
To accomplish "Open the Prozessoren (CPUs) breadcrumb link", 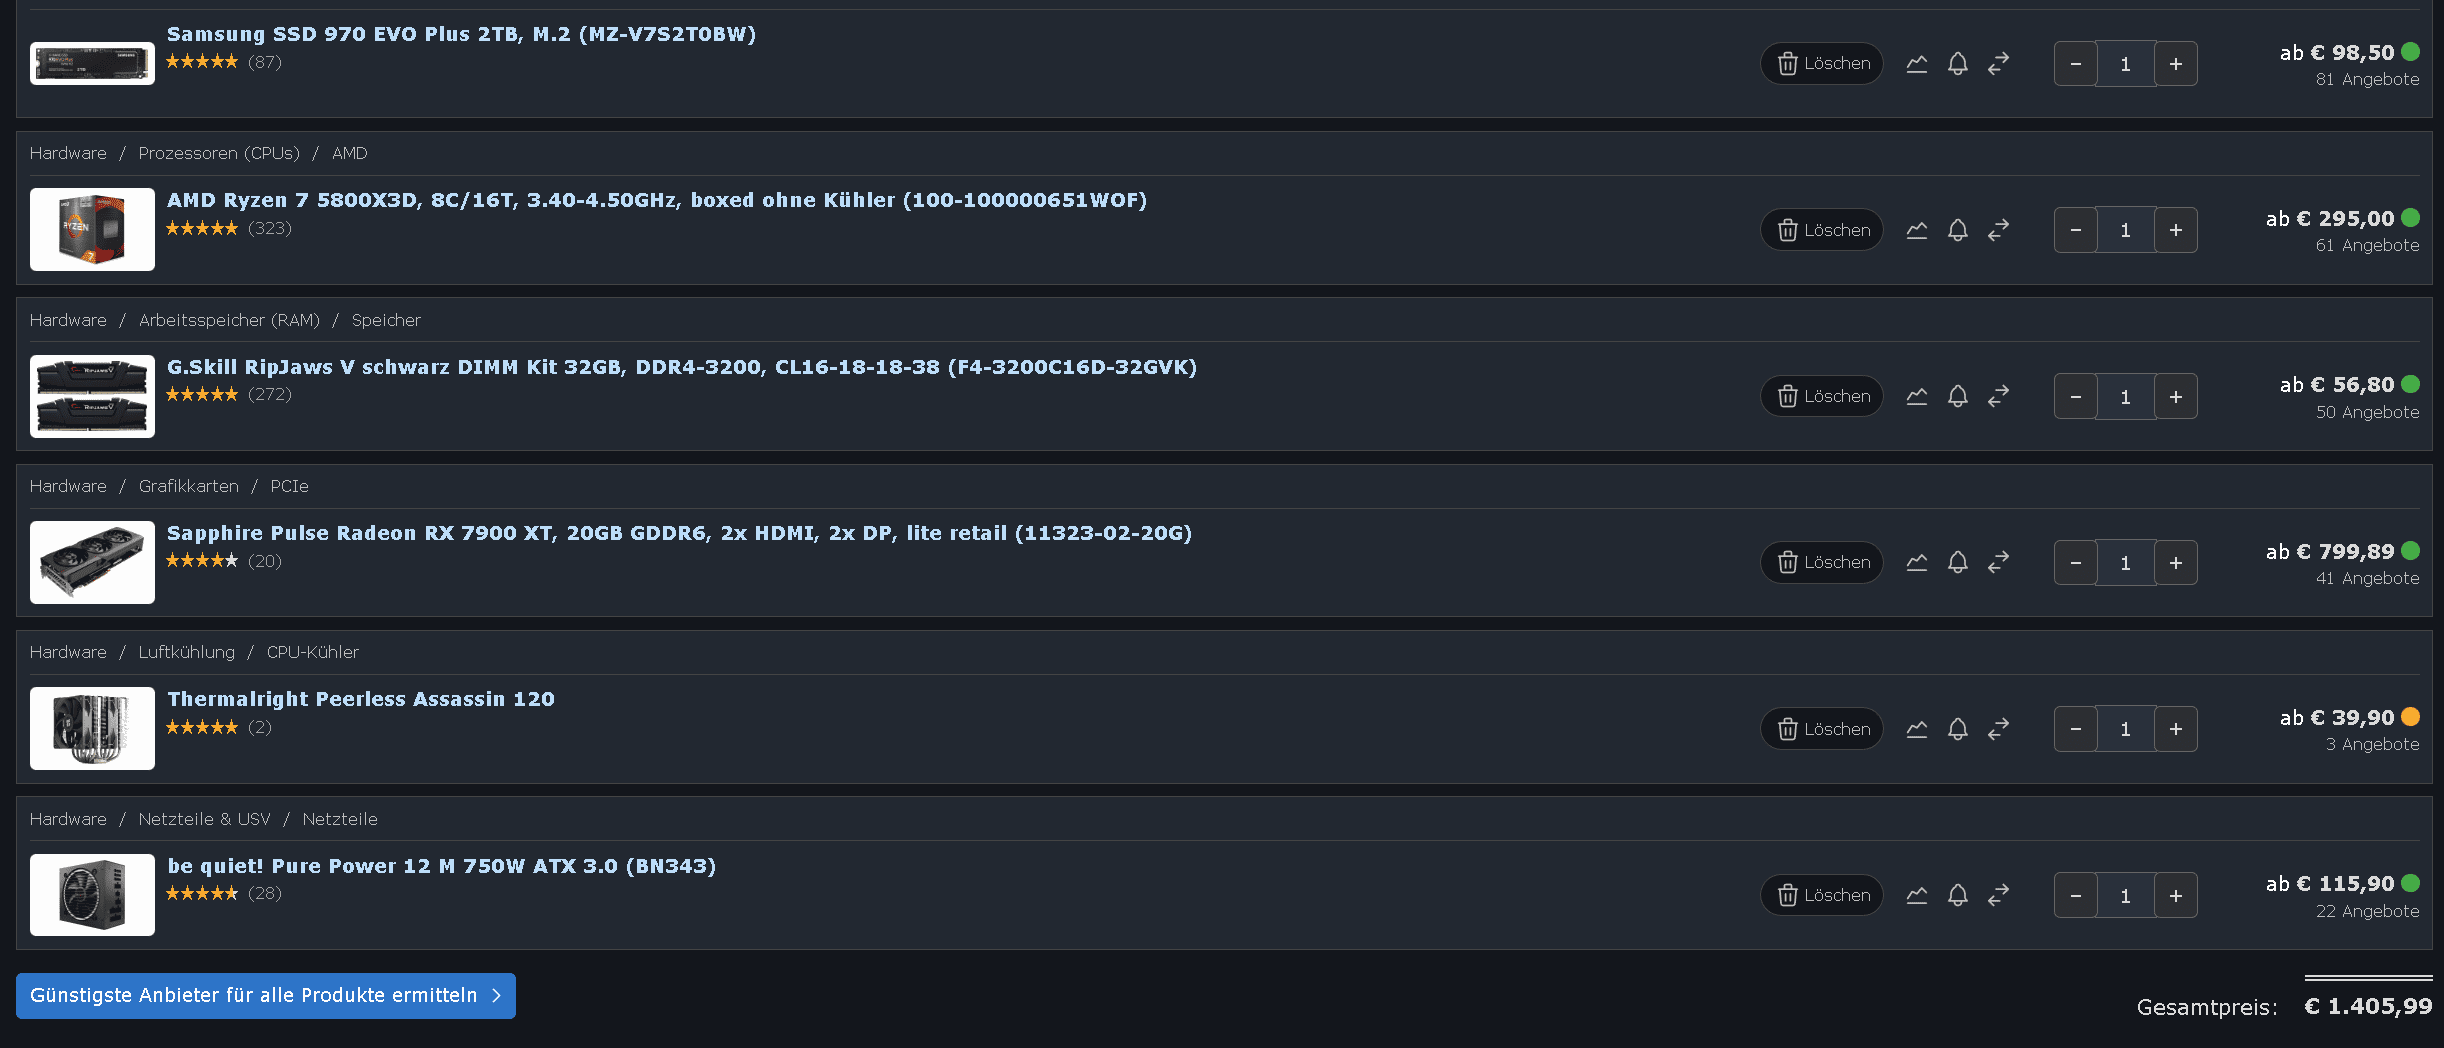I will (x=219, y=153).
